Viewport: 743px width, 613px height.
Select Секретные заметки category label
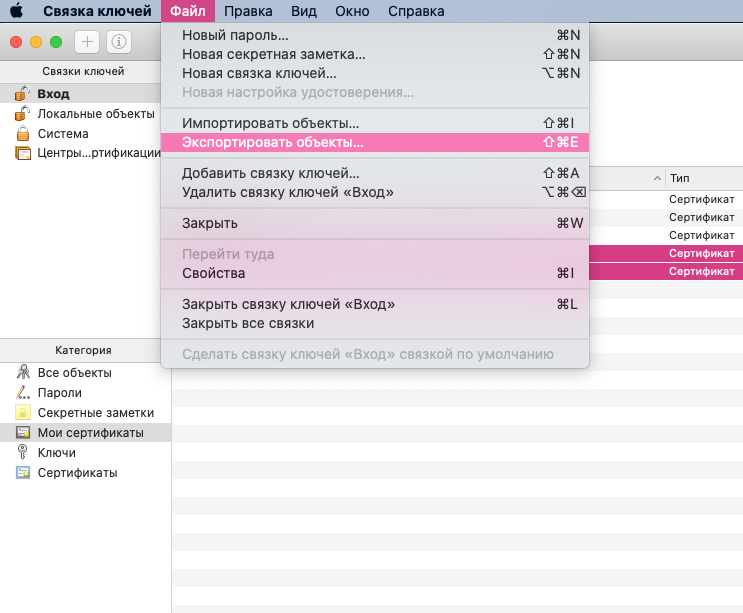(96, 413)
